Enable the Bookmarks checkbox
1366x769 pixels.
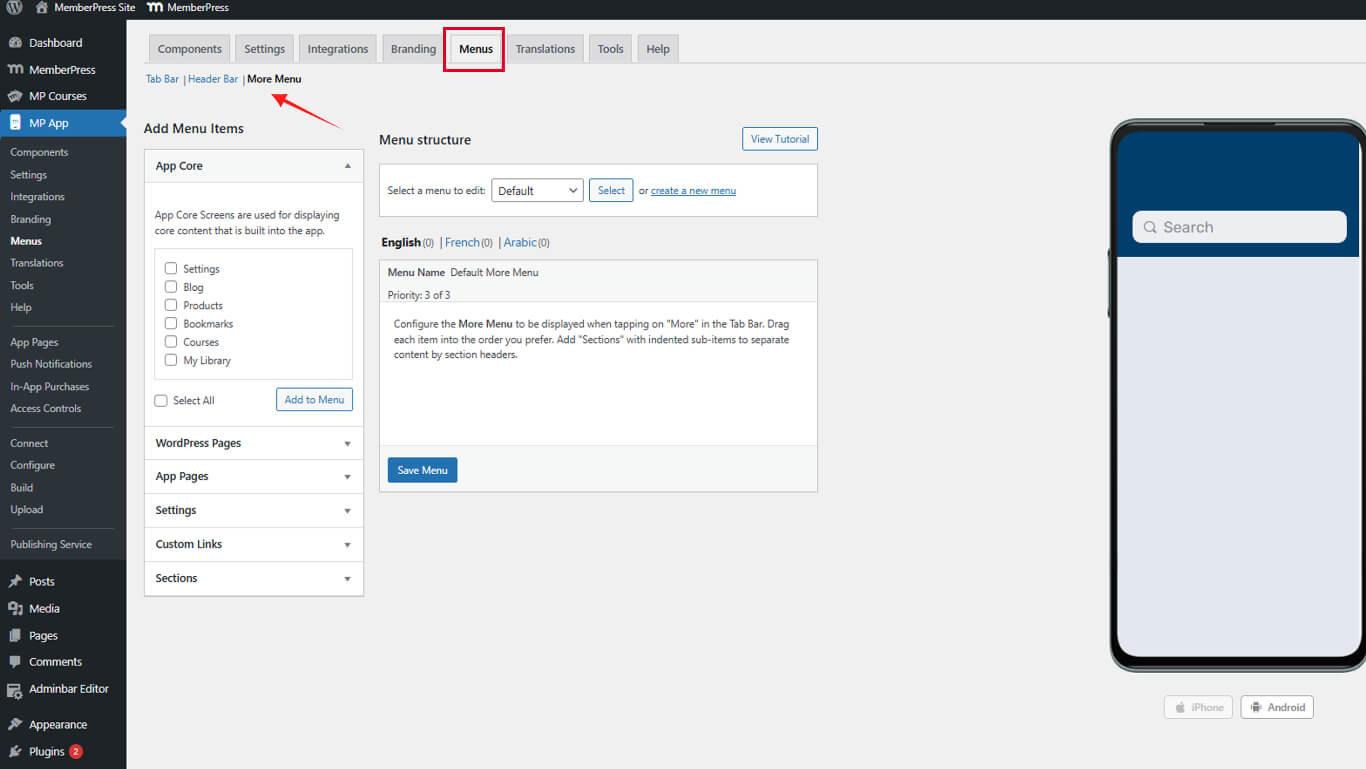tap(171, 324)
